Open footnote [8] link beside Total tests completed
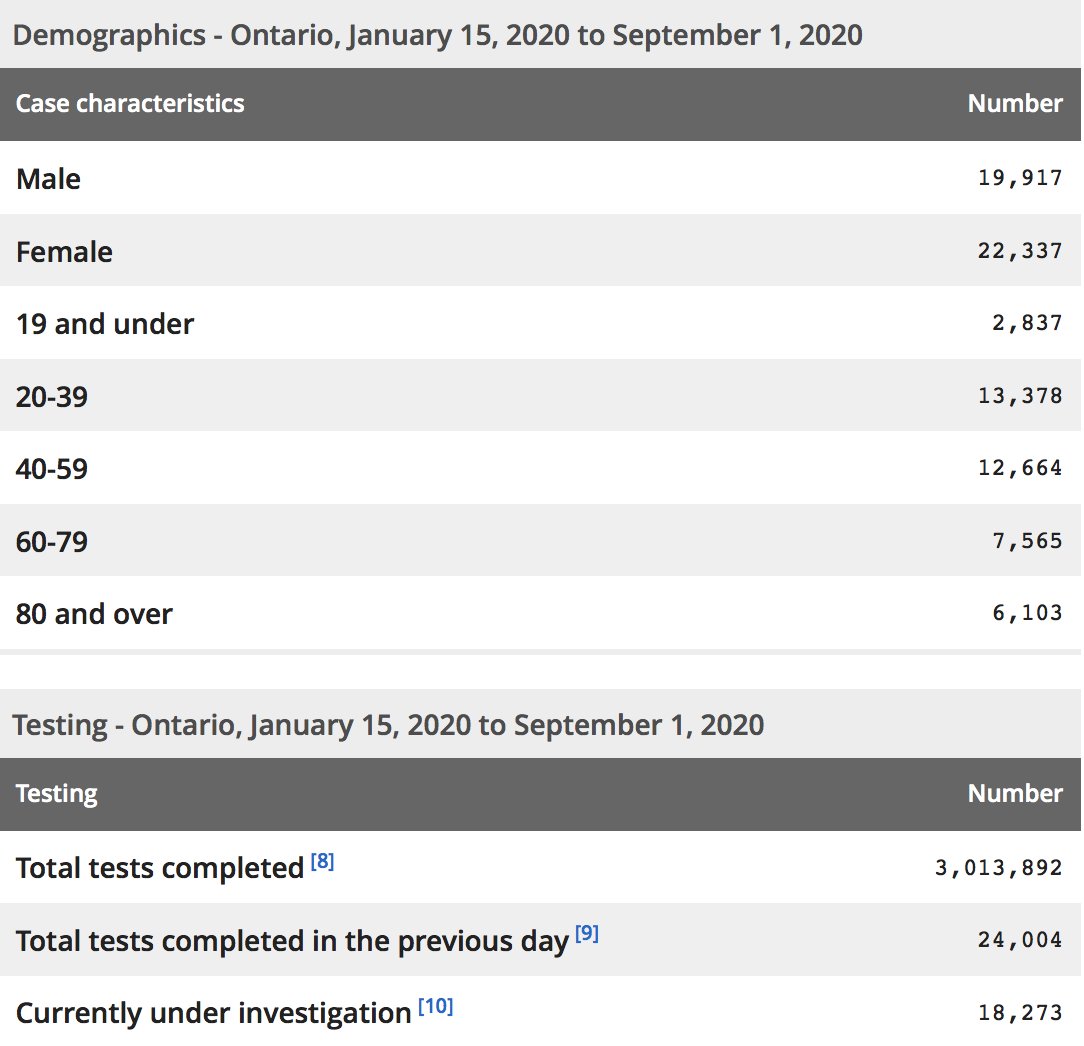 (x=322, y=861)
